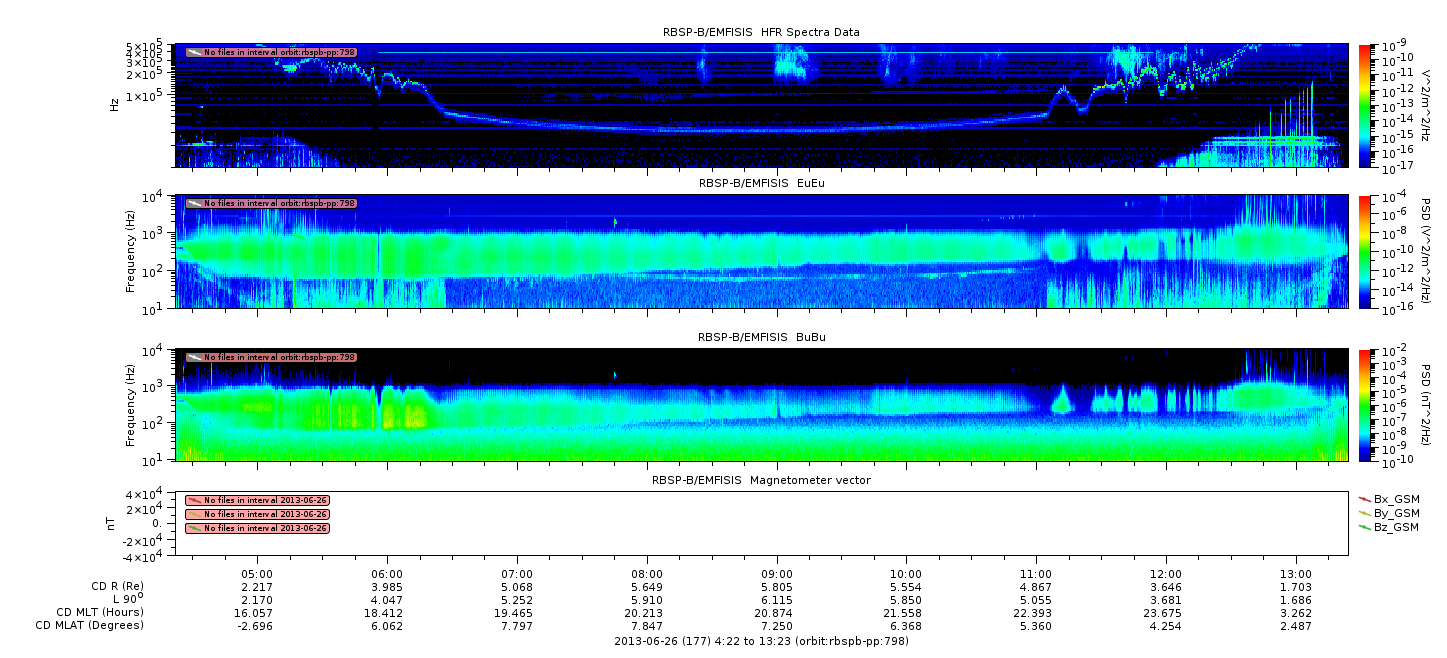Screen dimensions: 1447x658
Task: Click the BuBu PSD color bar
Action: click(x=1365, y=404)
